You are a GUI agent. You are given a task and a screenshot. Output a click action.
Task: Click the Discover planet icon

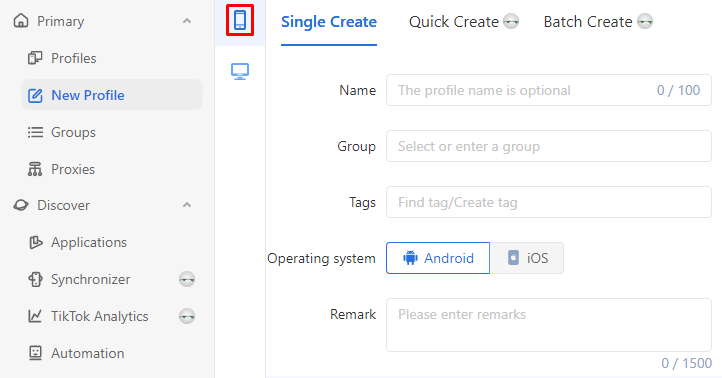coord(21,205)
